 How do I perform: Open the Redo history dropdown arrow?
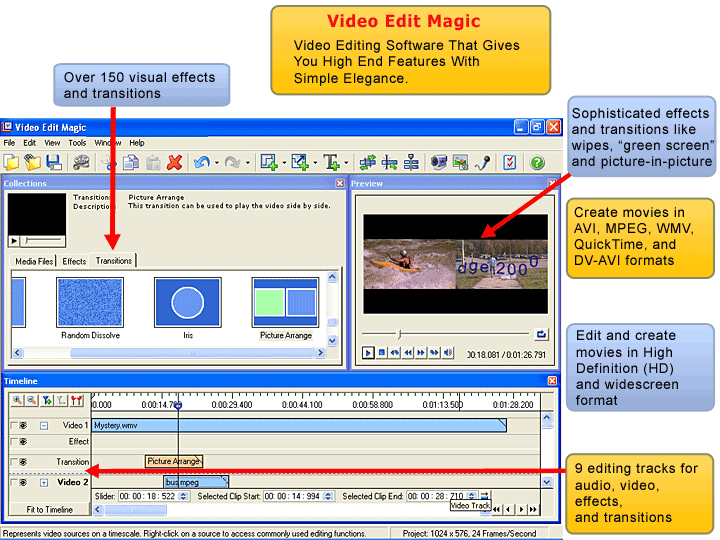tap(248, 162)
